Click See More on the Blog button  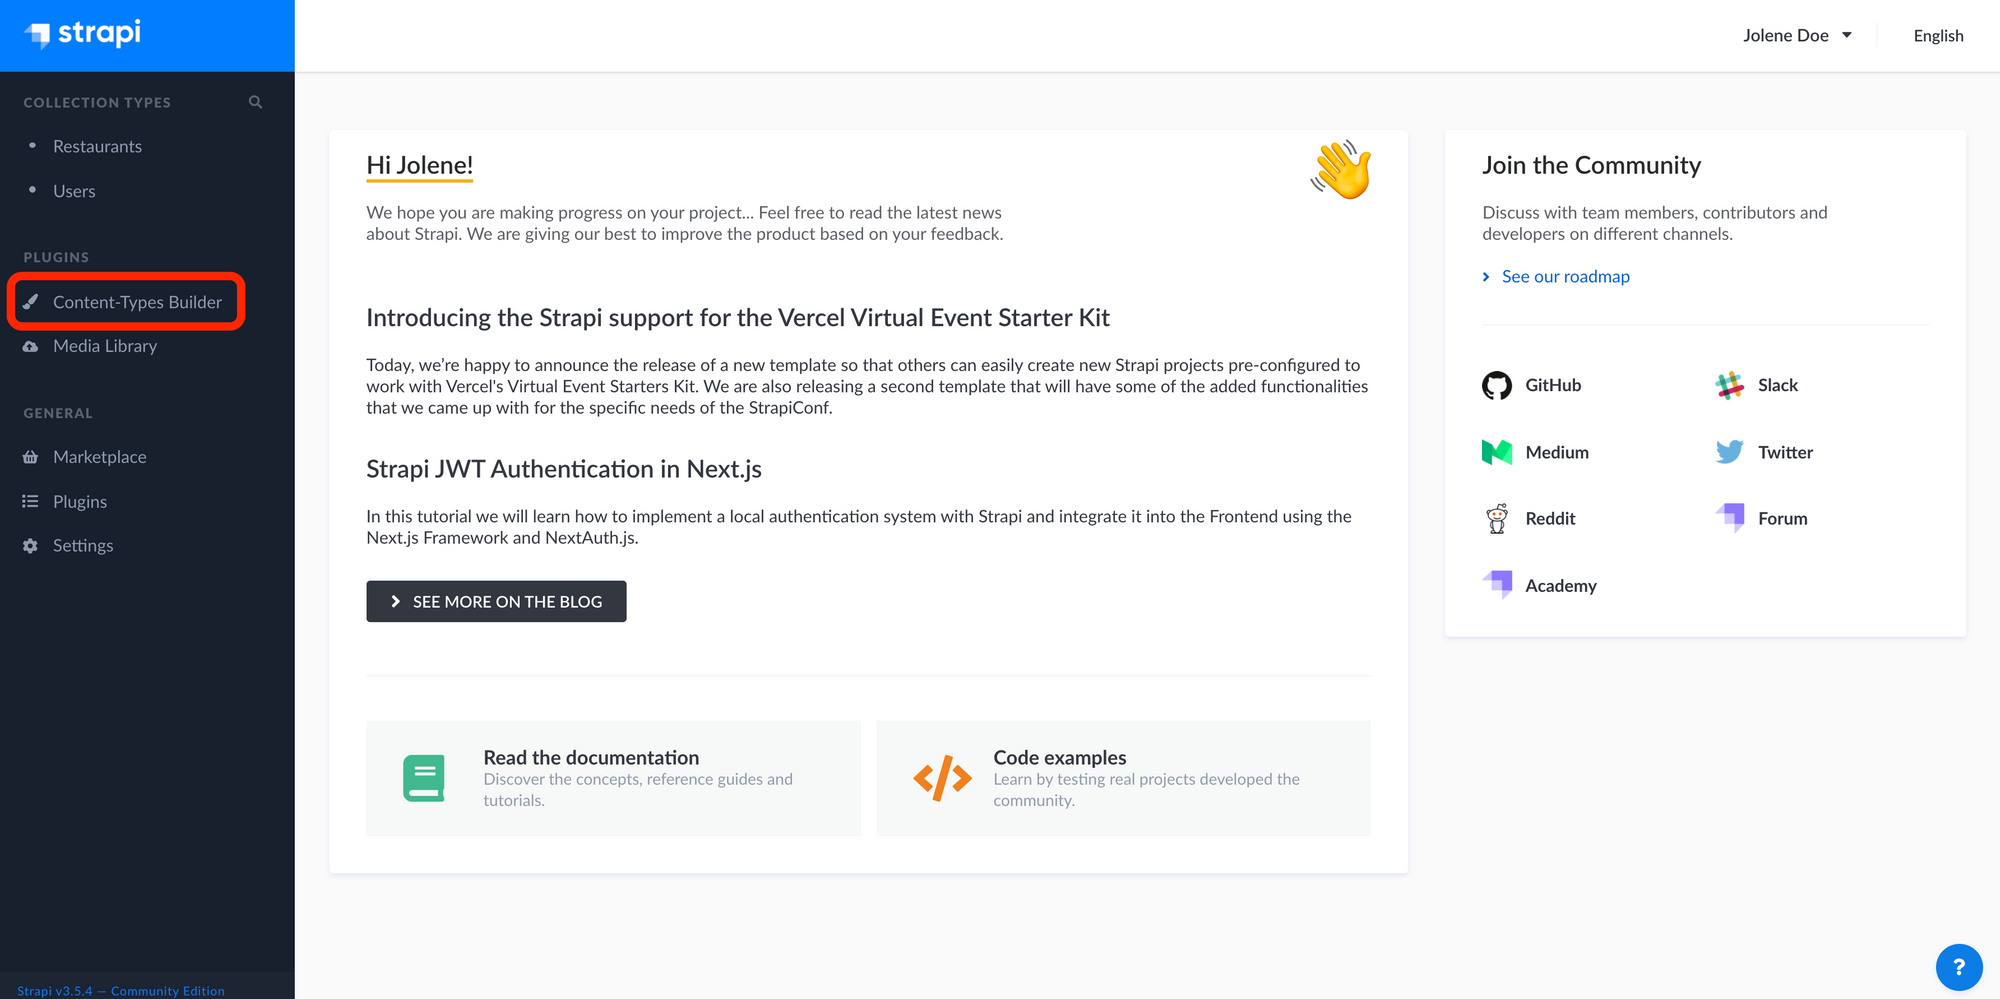(x=496, y=601)
